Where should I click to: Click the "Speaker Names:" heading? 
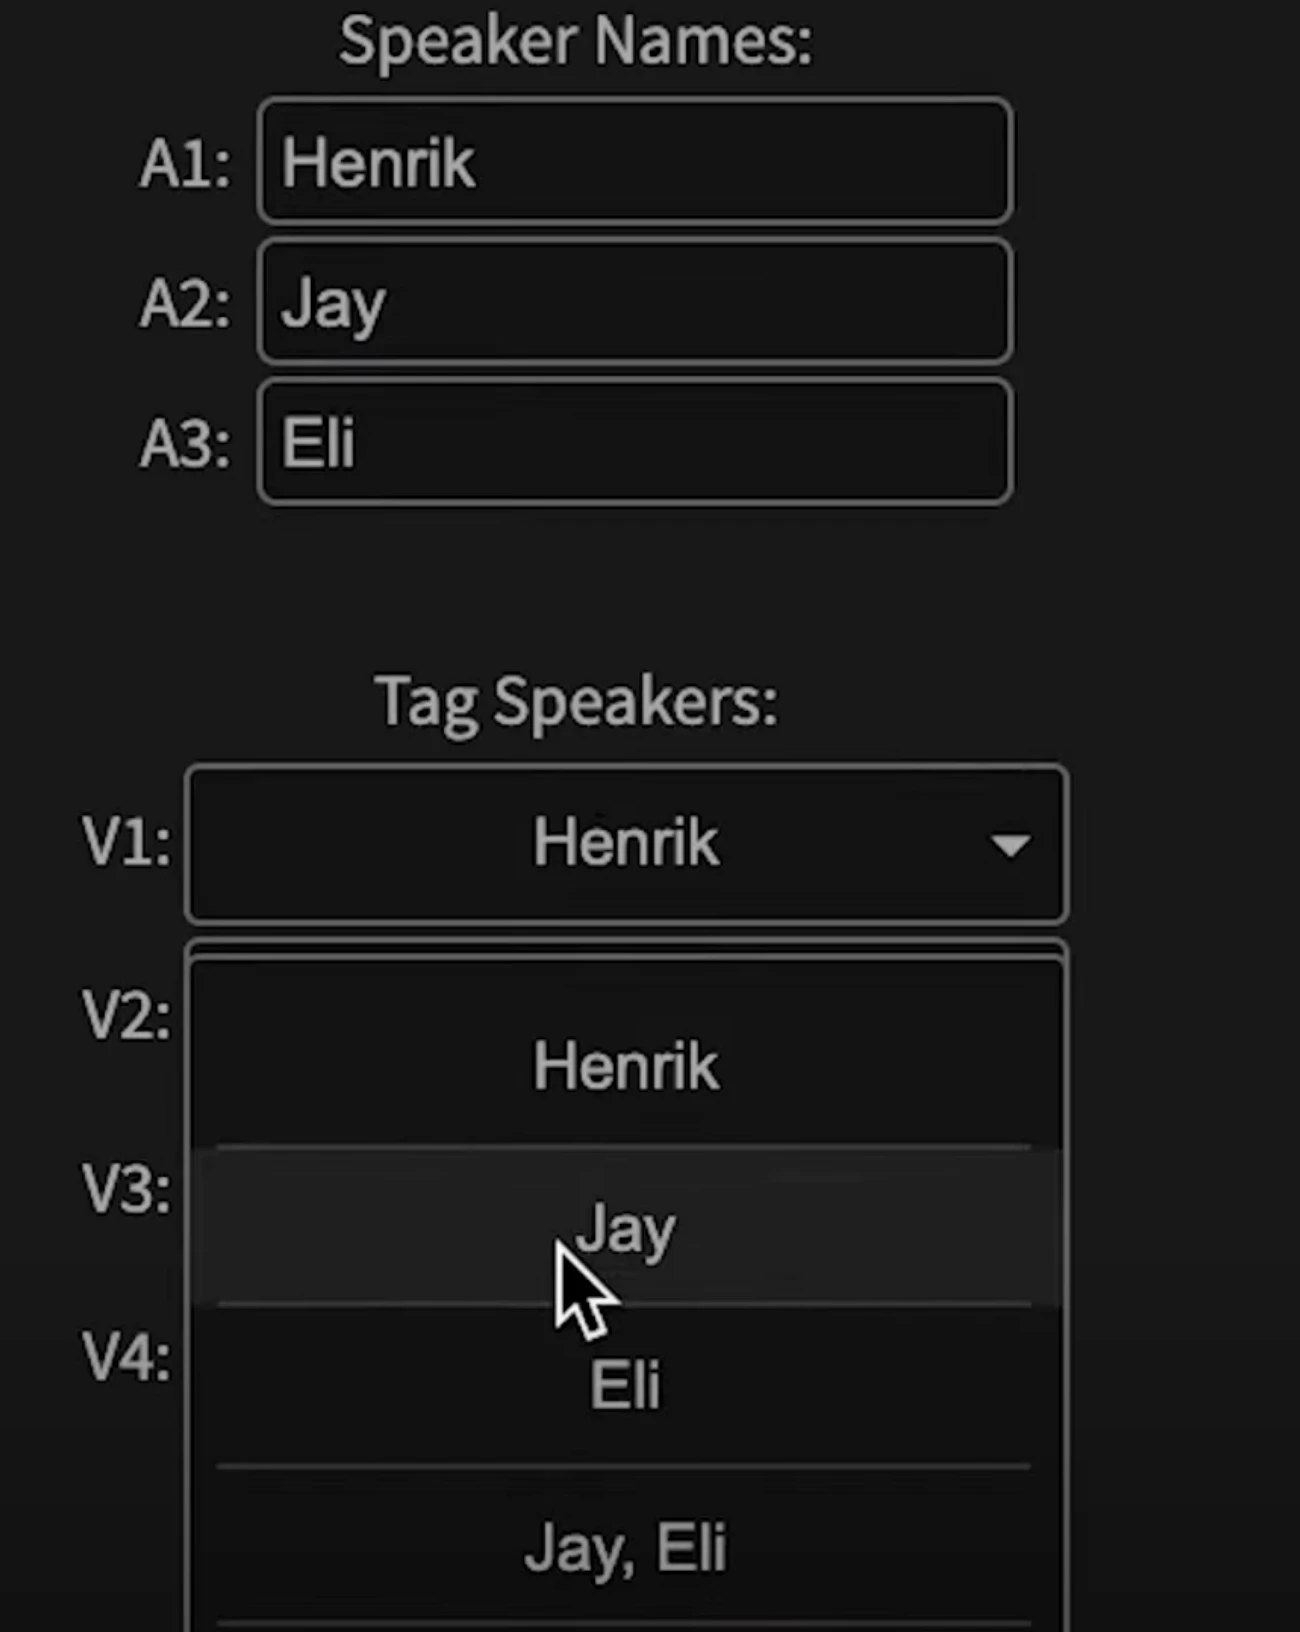pyautogui.click(x=576, y=42)
